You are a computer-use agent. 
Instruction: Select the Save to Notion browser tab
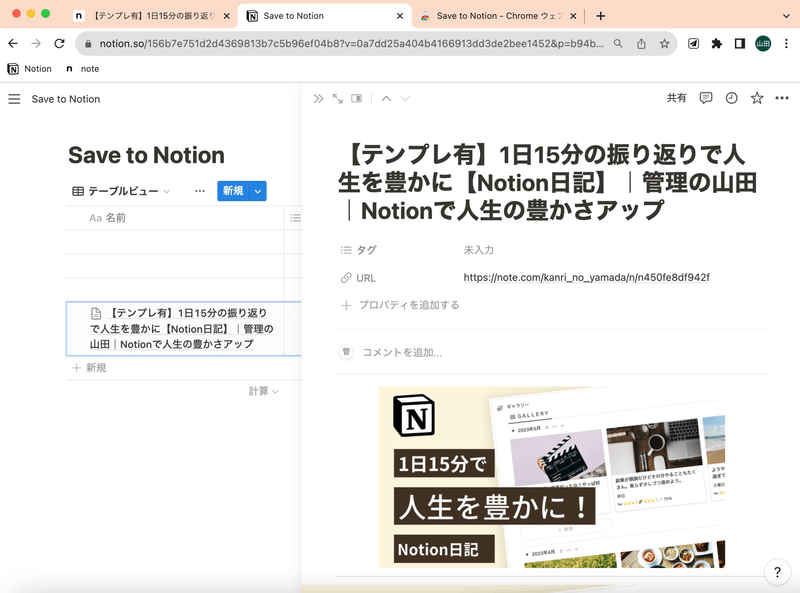(x=324, y=16)
